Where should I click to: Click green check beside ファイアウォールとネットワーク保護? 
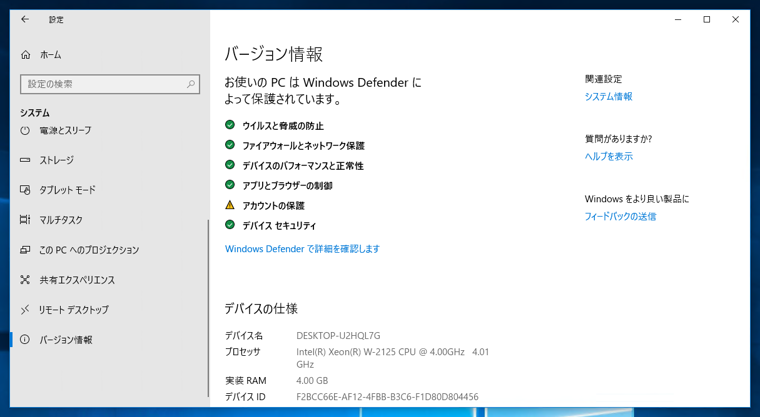tap(230, 145)
